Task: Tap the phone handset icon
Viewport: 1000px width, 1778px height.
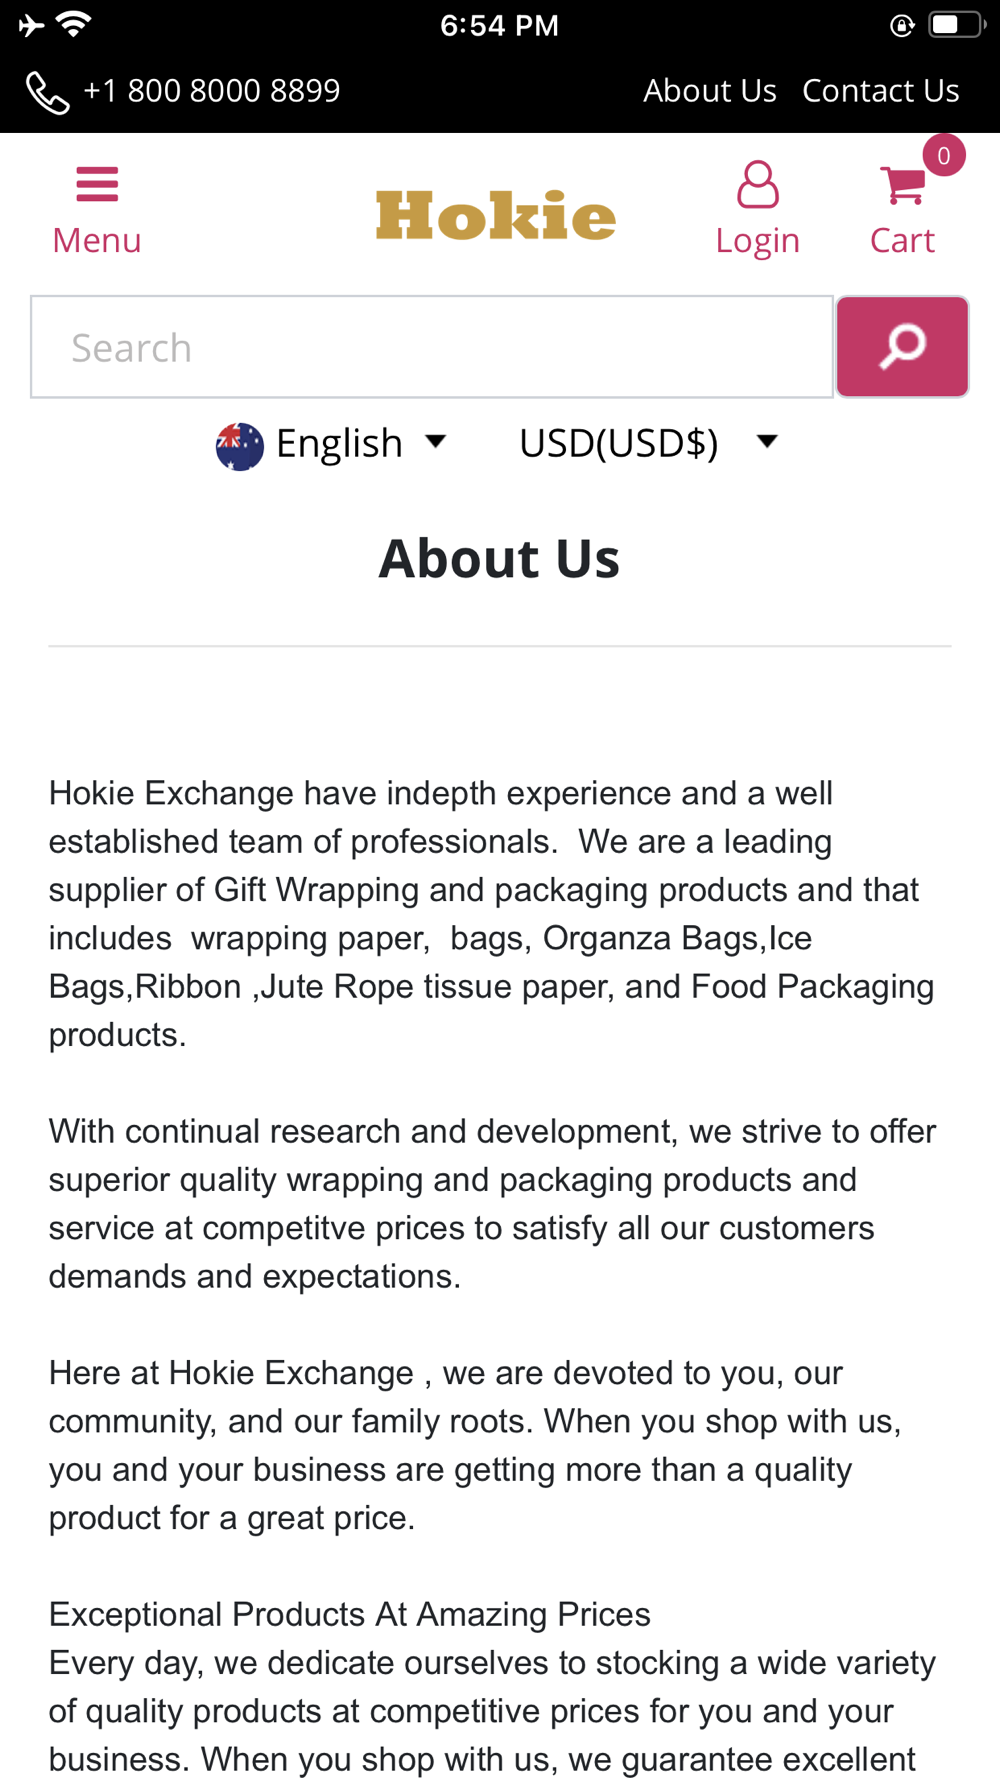Action: coord(47,93)
